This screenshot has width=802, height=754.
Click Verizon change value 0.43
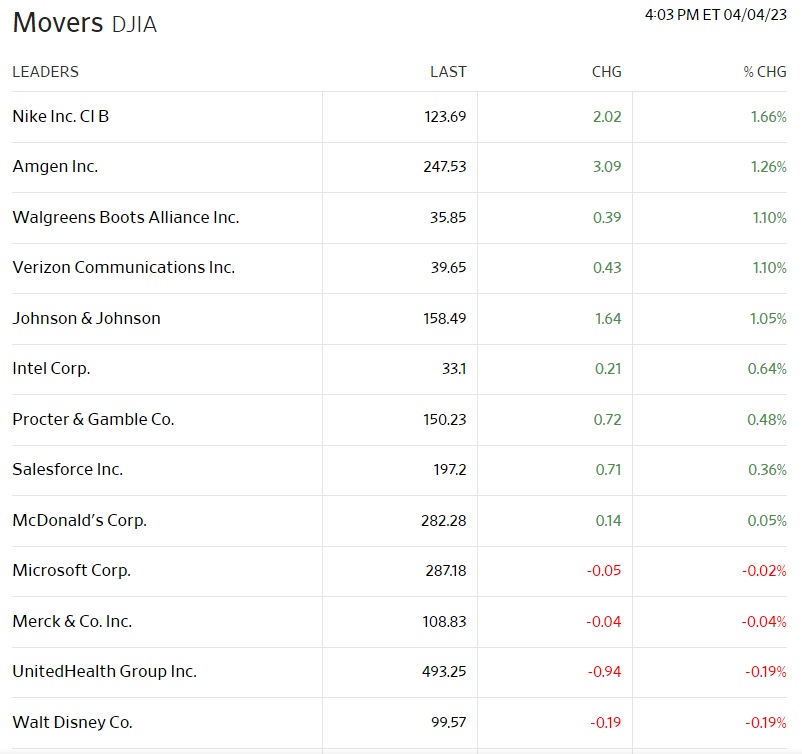pos(607,268)
